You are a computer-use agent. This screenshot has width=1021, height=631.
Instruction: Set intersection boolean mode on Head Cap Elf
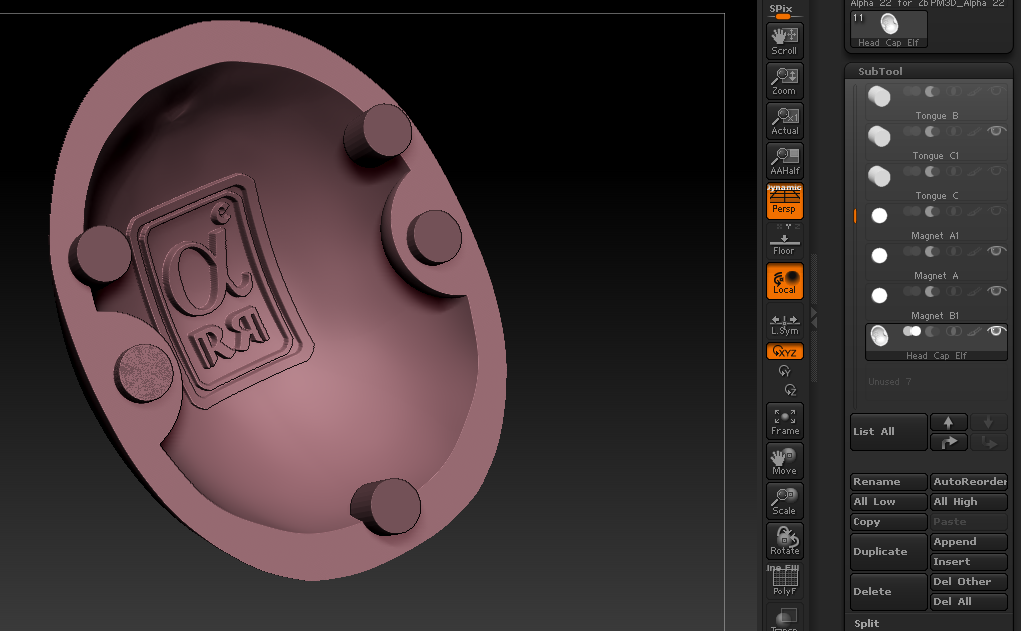tap(954, 331)
